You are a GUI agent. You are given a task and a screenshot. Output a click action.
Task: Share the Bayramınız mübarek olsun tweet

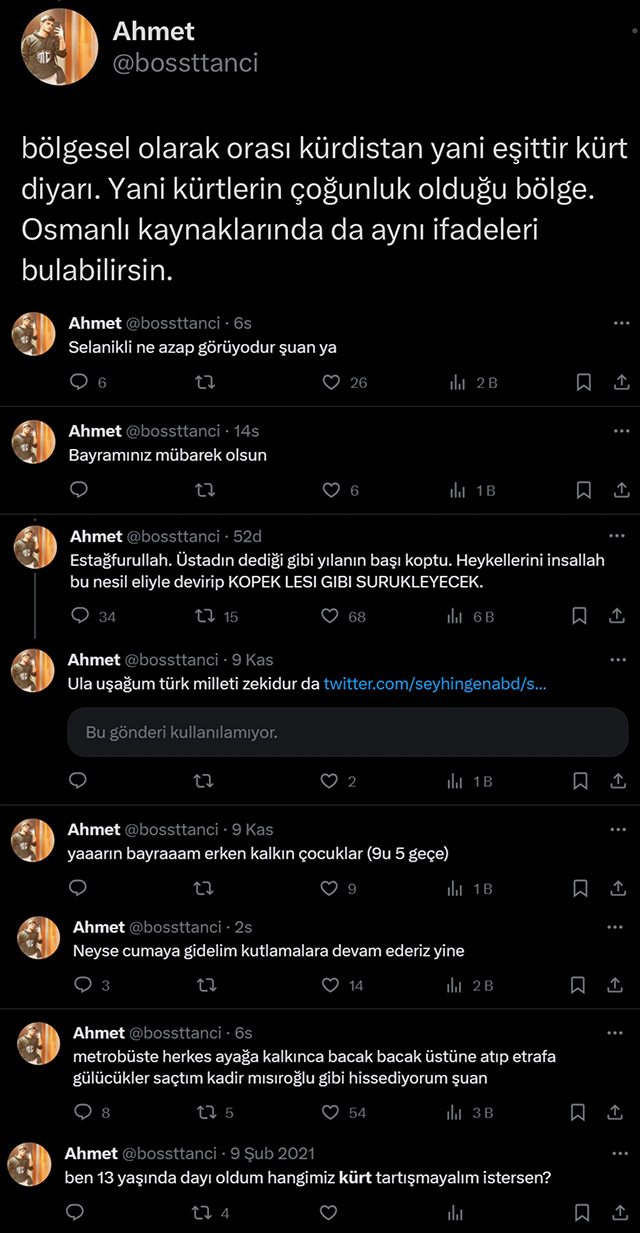pos(619,490)
